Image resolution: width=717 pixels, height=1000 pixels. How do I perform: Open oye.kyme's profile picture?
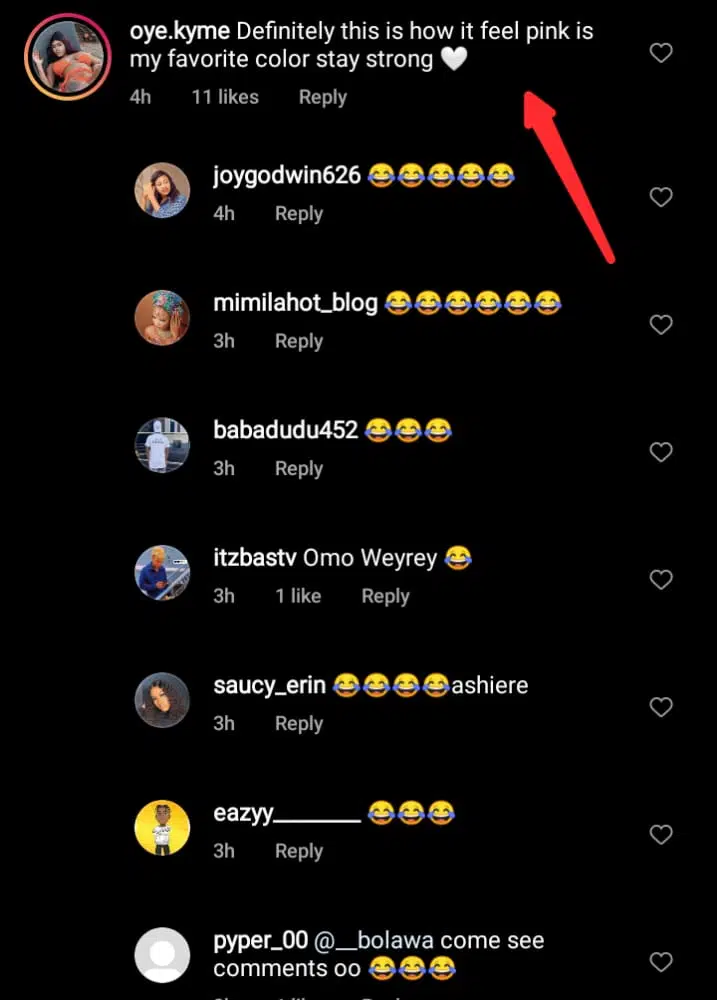point(67,57)
